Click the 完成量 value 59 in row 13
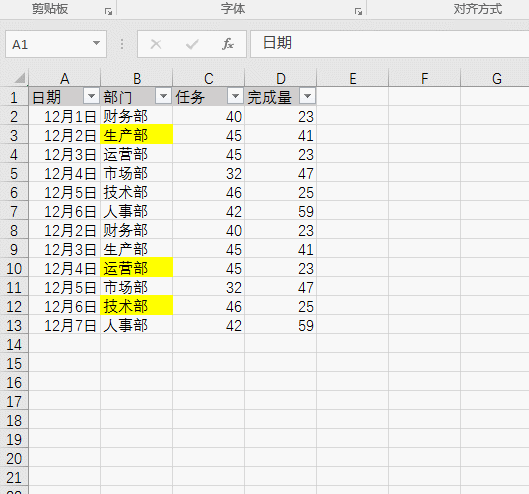 click(x=281, y=325)
